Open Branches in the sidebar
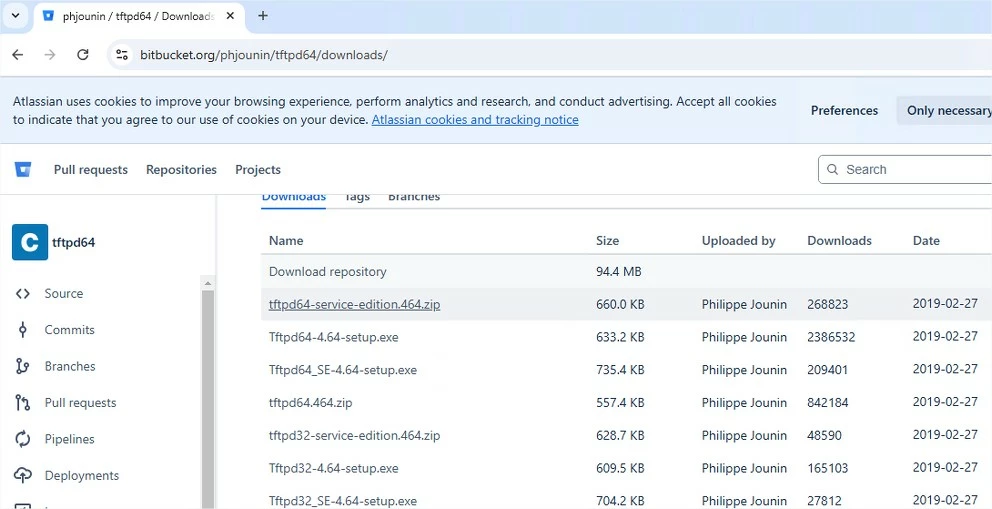992x509 pixels. pos(70,366)
